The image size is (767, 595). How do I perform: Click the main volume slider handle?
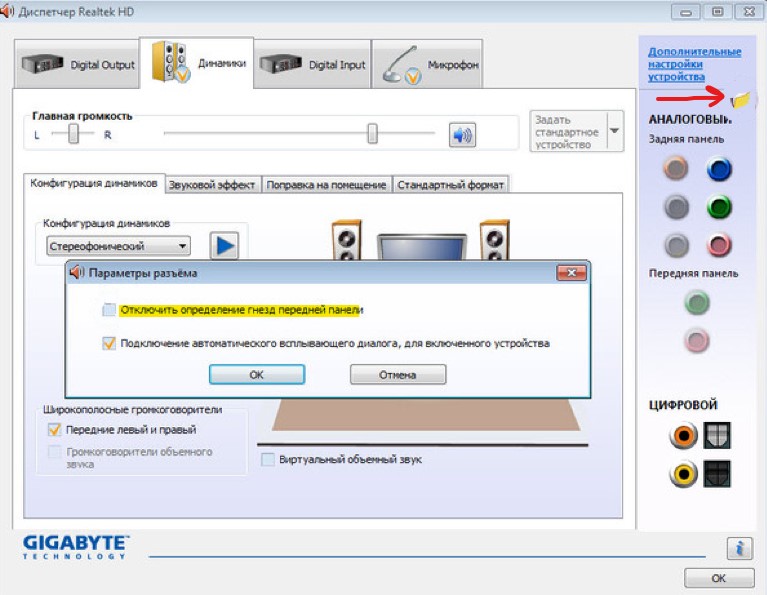[372, 133]
